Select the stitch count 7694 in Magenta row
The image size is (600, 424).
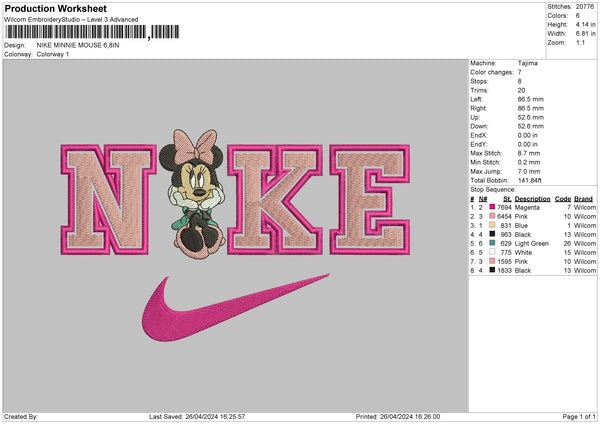[504, 207]
